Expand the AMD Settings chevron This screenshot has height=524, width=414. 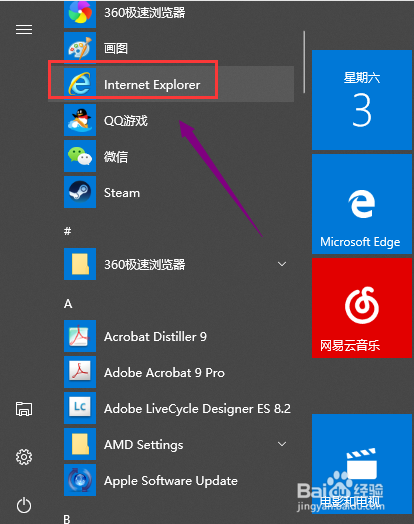click(x=282, y=444)
